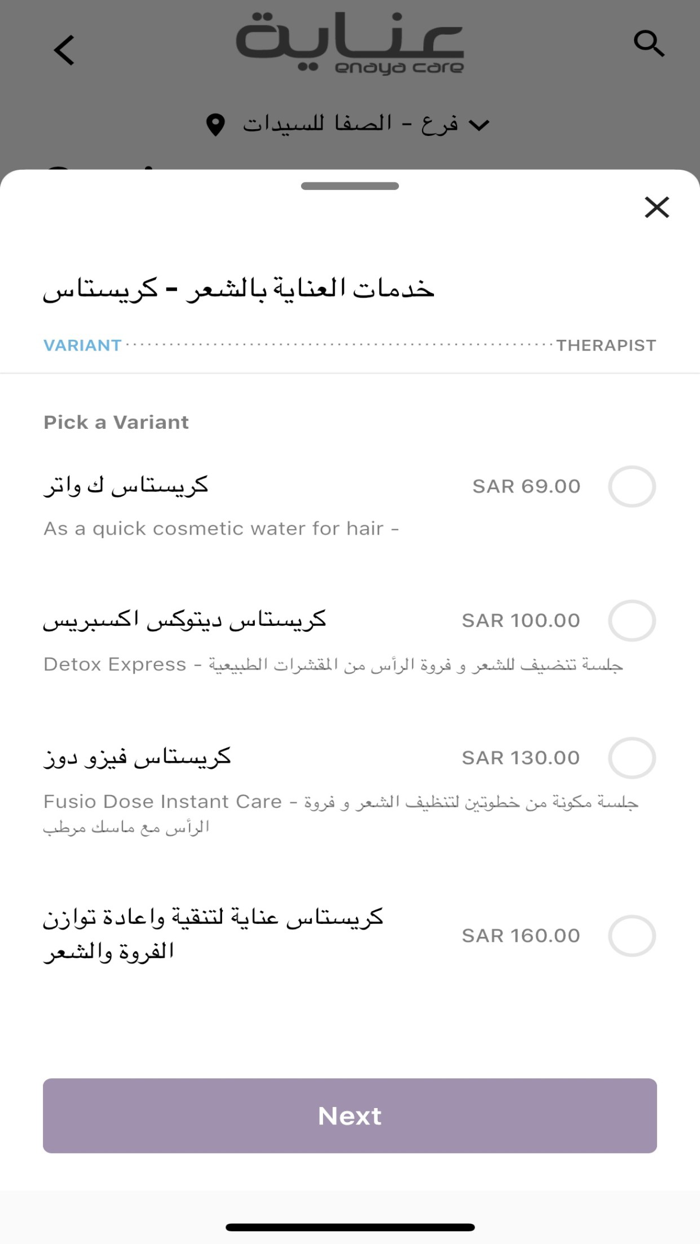
Task: Tap the X icon on the bottom sheet
Action: 657,207
